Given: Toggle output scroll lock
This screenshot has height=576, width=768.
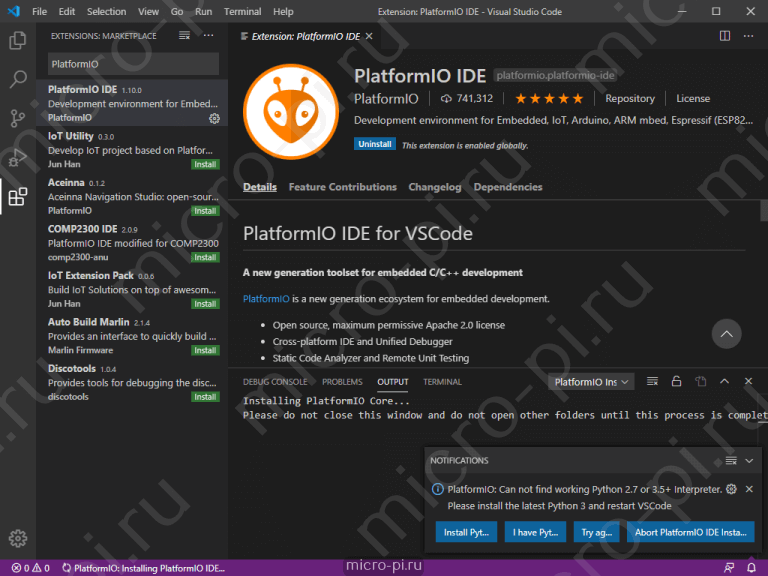Looking at the screenshot, I should [x=676, y=381].
